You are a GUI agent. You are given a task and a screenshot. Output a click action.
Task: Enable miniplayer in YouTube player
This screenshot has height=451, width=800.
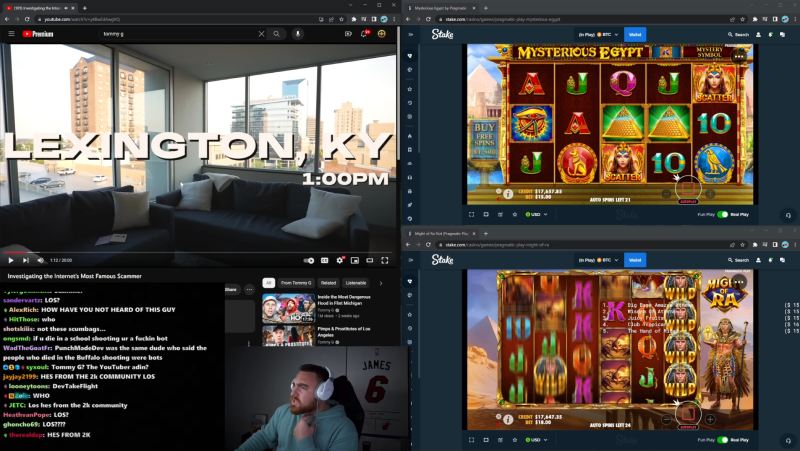pyautogui.click(x=355, y=260)
